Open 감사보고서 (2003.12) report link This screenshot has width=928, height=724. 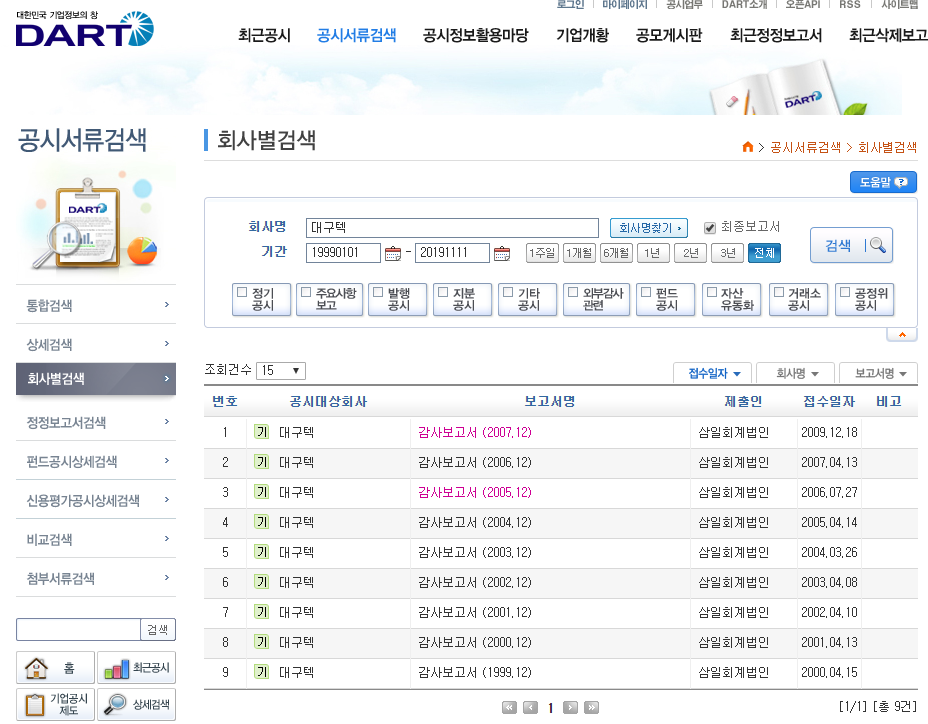tap(475, 552)
